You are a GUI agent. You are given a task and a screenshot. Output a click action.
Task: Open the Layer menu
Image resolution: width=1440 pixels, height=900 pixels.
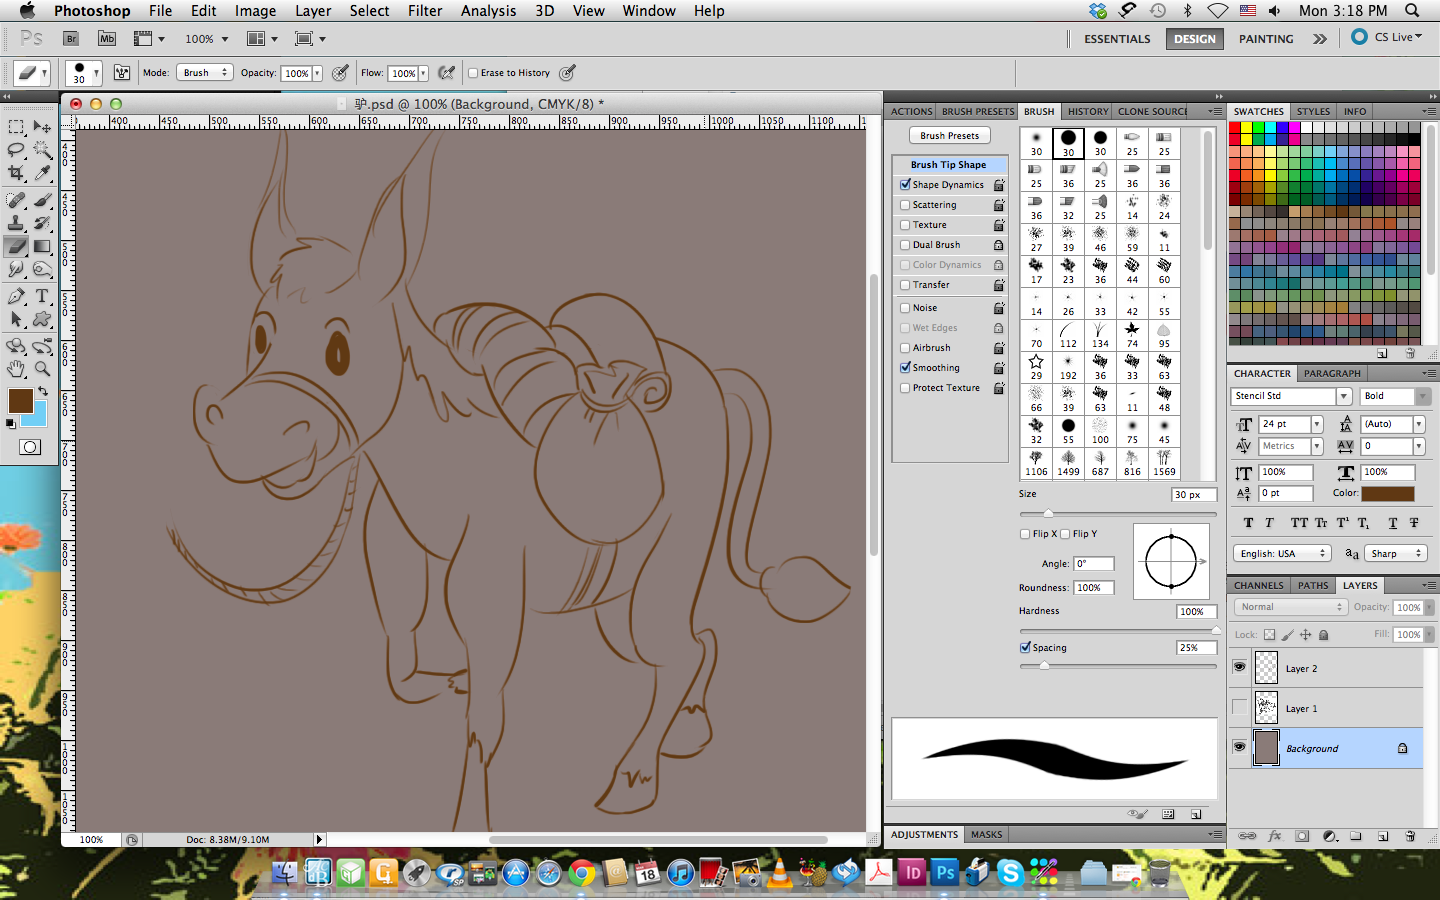(x=313, y=10)
